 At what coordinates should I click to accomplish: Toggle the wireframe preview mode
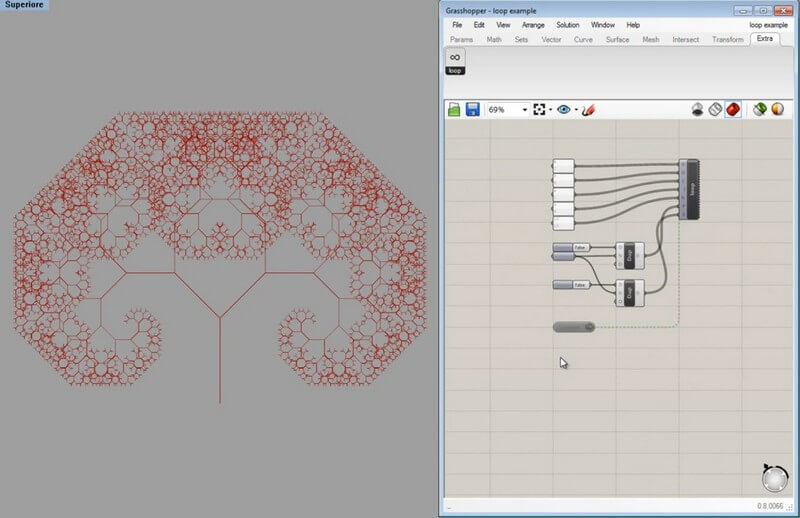click(x=715, y=109)
